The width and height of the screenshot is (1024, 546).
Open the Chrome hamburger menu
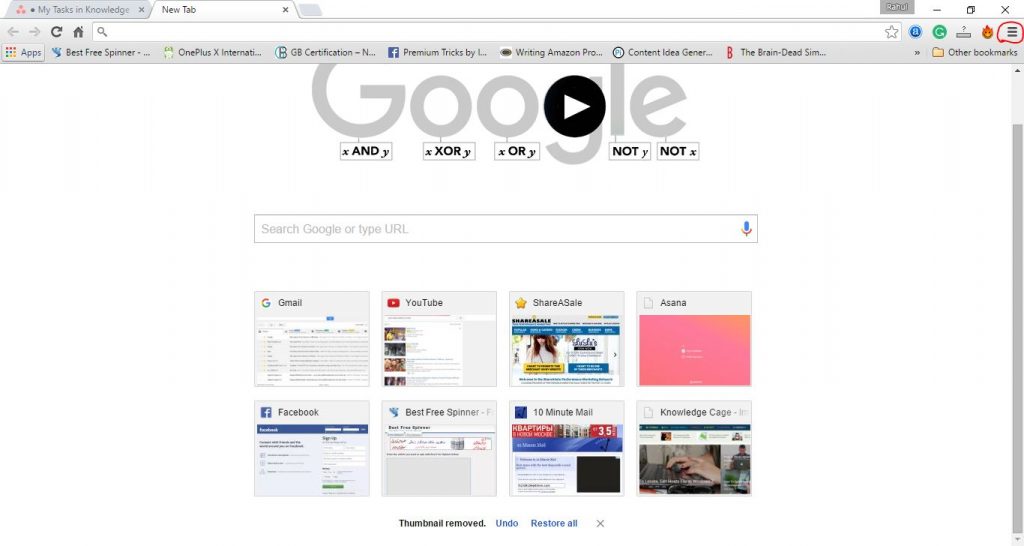click(x=1012, y=31)
